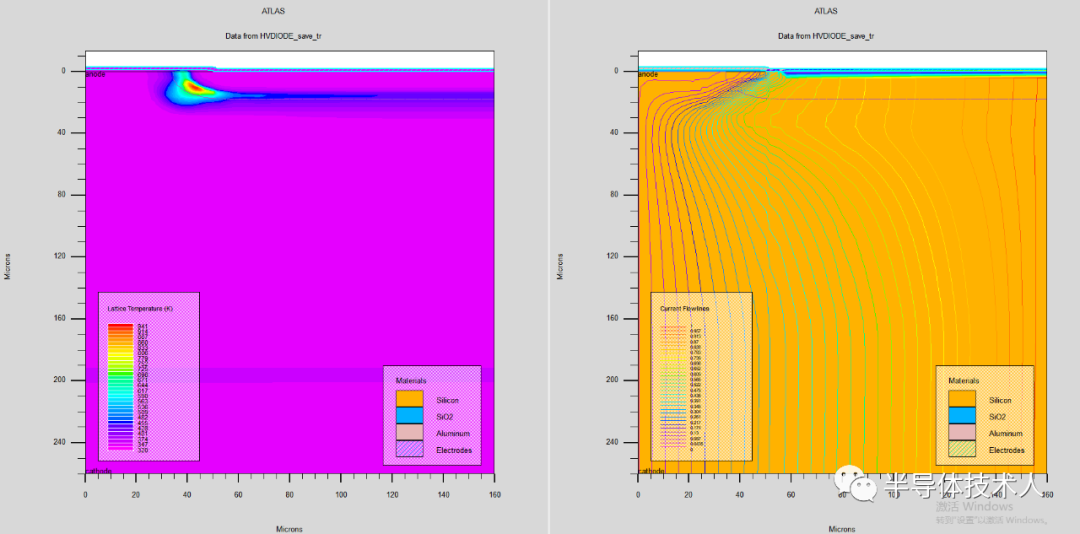The image size is (1080, 534).
Task: Click the 'Aluminum' label in left plot legend
Action: (453, 433)
